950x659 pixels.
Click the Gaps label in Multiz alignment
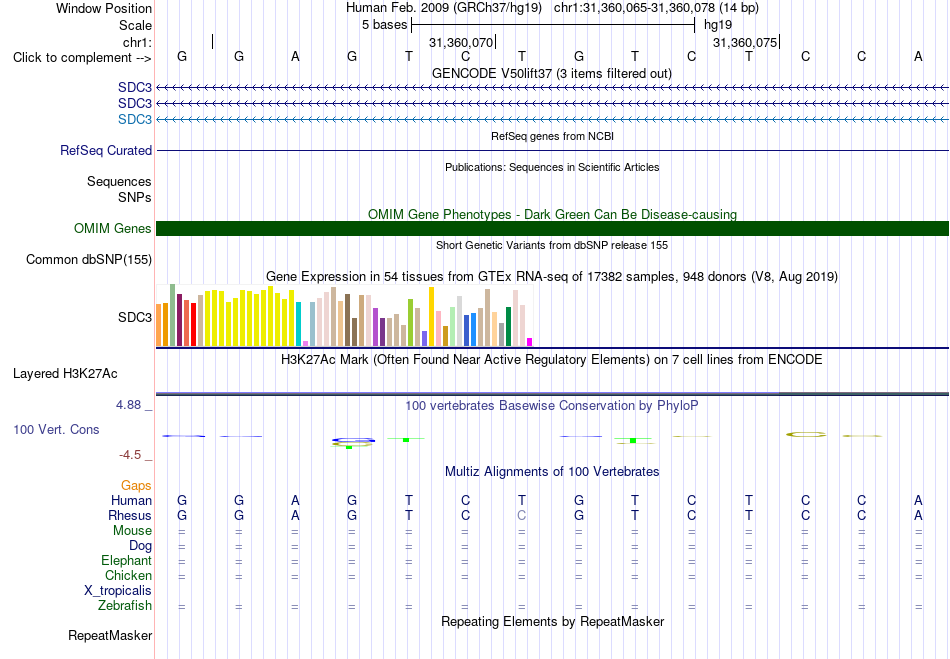[x=136, y=486]
